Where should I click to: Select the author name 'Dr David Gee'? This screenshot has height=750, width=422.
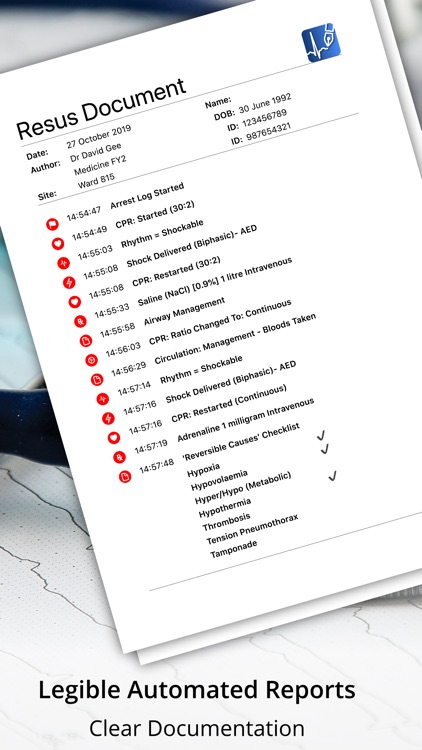[x=96, y=153]
